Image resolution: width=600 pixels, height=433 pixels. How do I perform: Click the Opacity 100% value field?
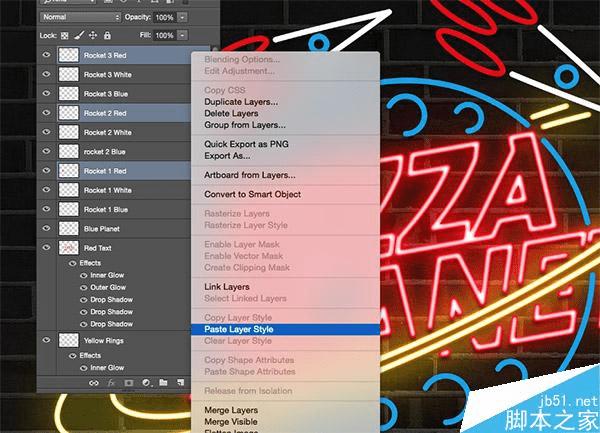[165, 17]
